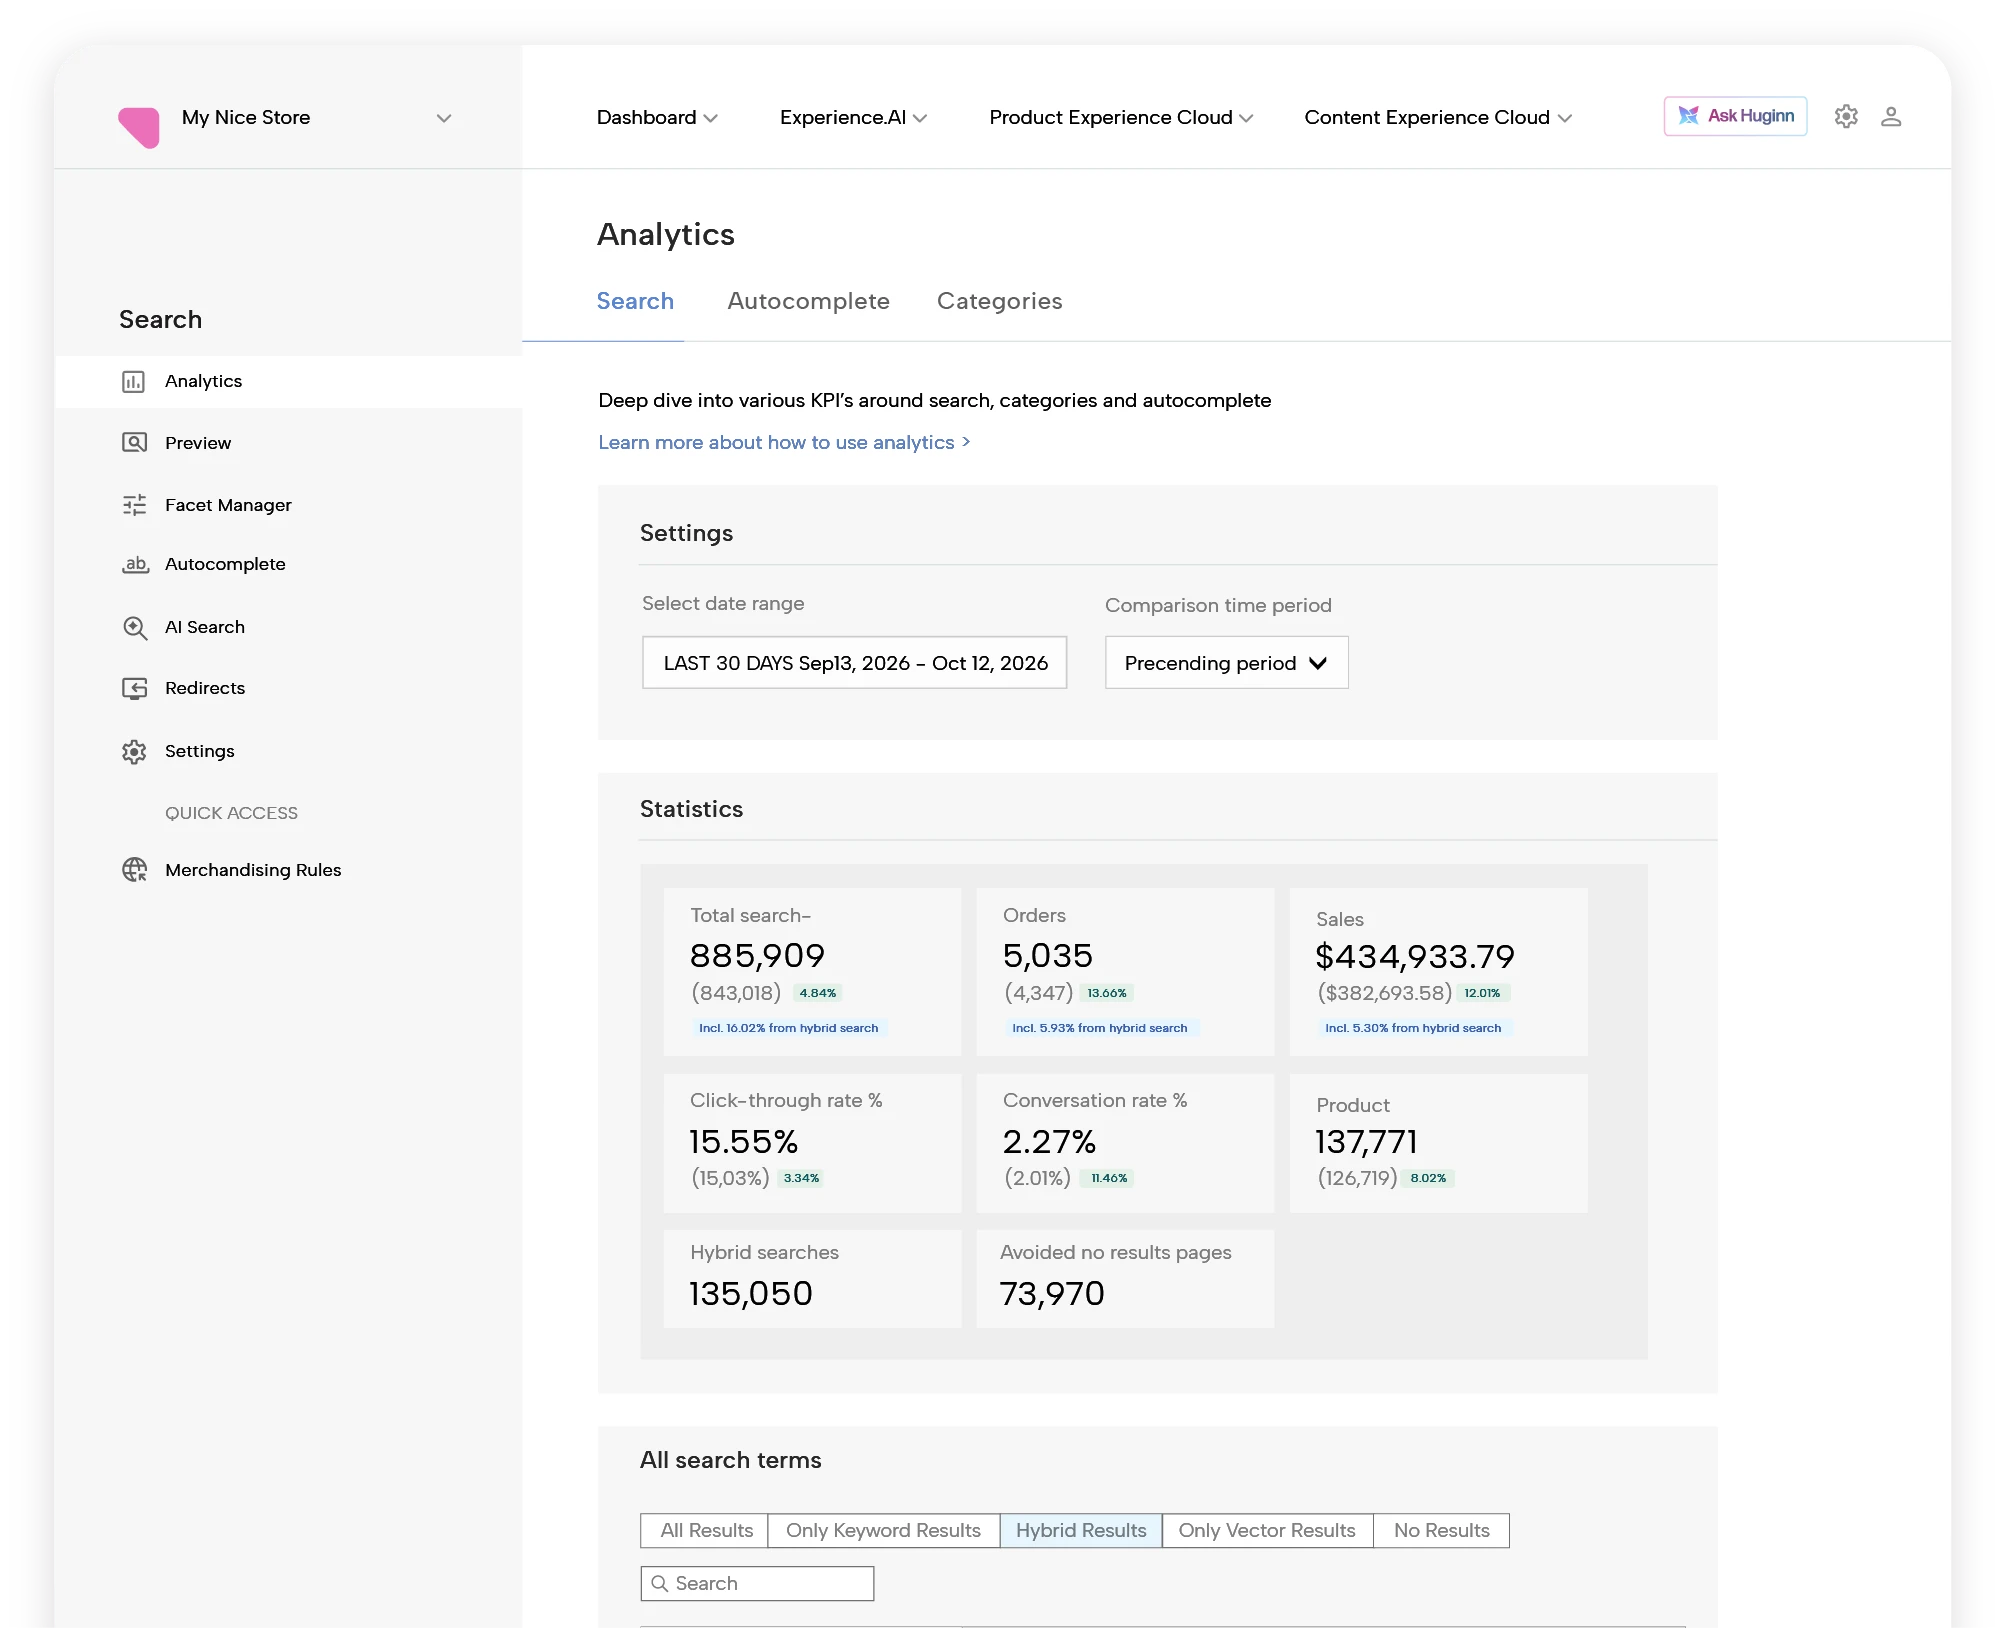The image size is (2005, 1628).
Task: Click the Total search value 885,909
Action: click(x=757, y=955)
